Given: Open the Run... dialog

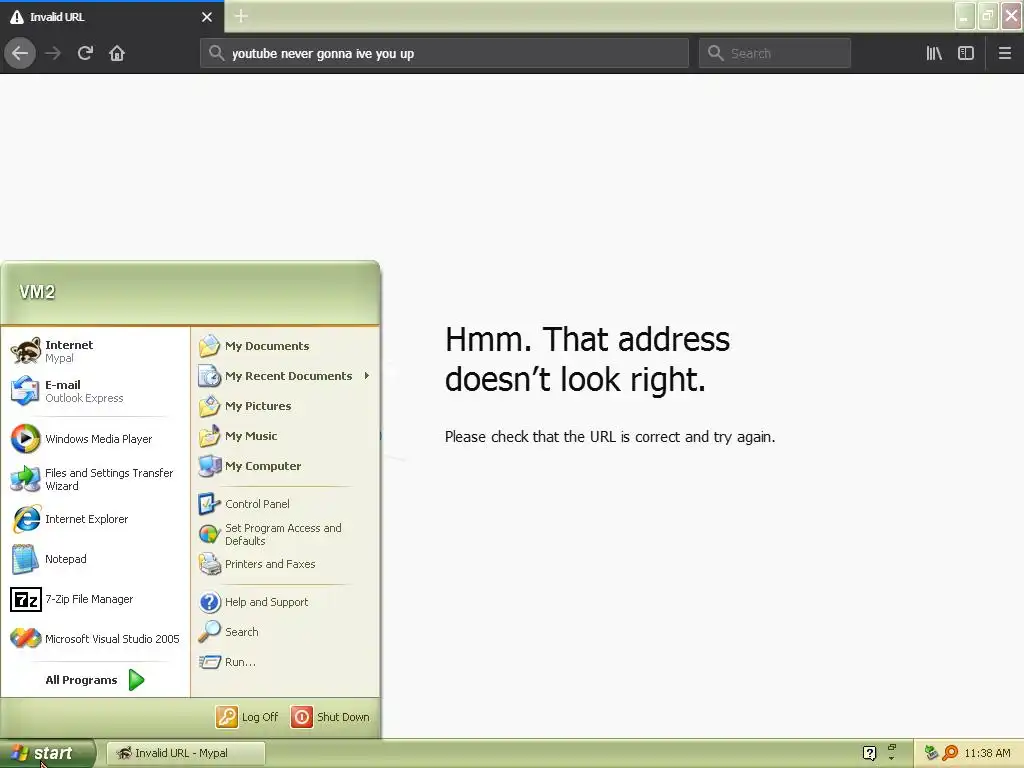Looking at the screenshot, I should 285,662.
